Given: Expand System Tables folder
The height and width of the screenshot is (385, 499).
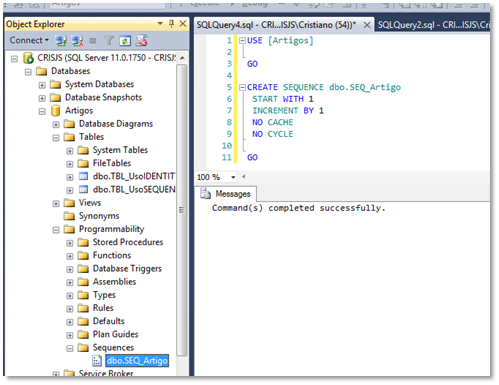Looking at the screenshot, I should [70, 151].
